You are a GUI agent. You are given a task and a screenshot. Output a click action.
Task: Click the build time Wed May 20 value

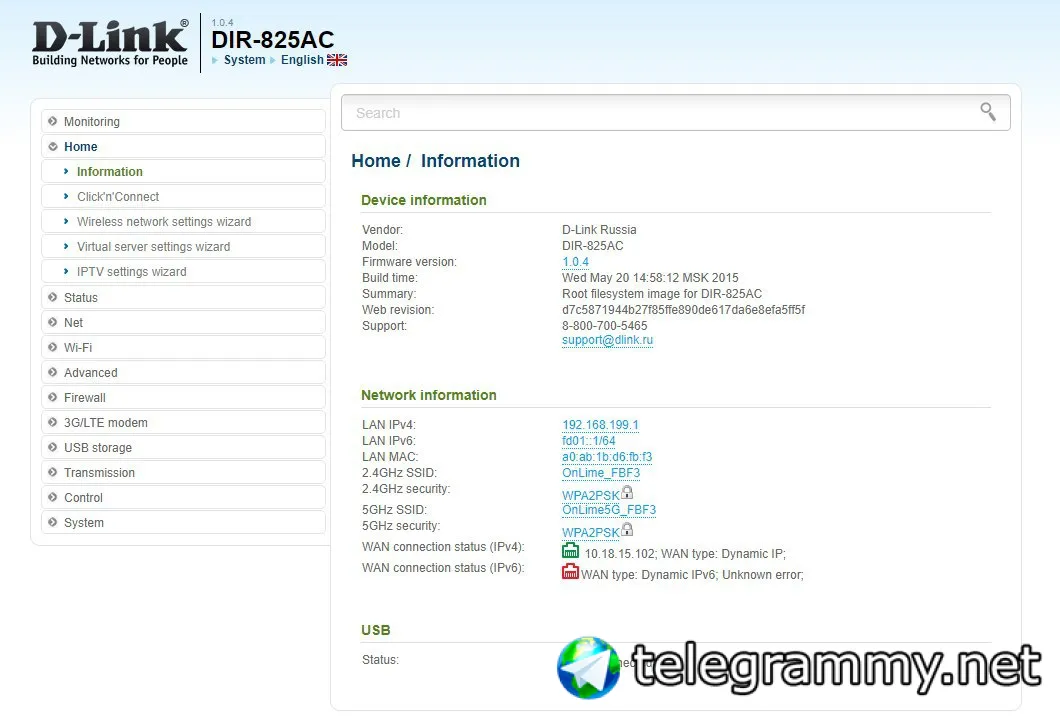(x=650, y=278)
